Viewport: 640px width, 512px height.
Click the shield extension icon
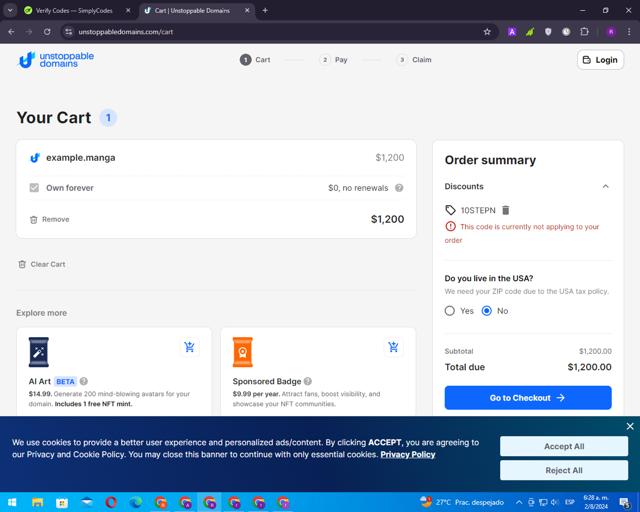click(x=548, y=32)
